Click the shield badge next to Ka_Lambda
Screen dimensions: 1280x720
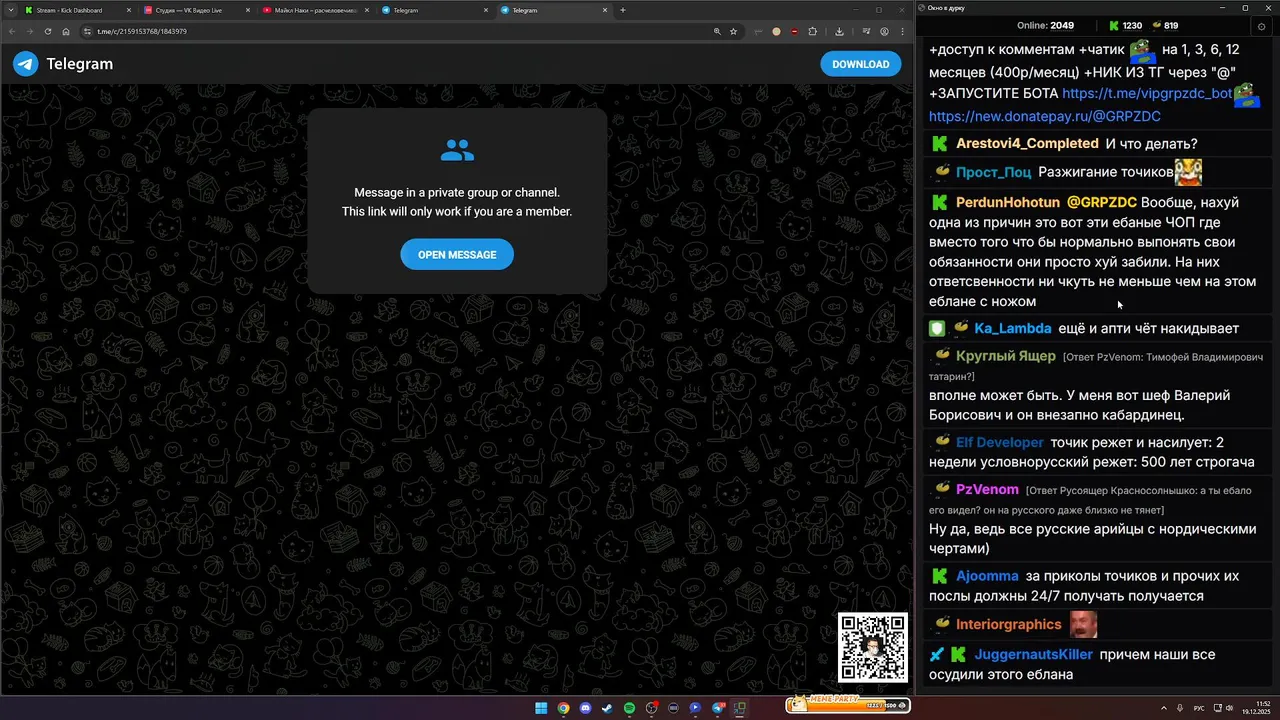[937, 328]
